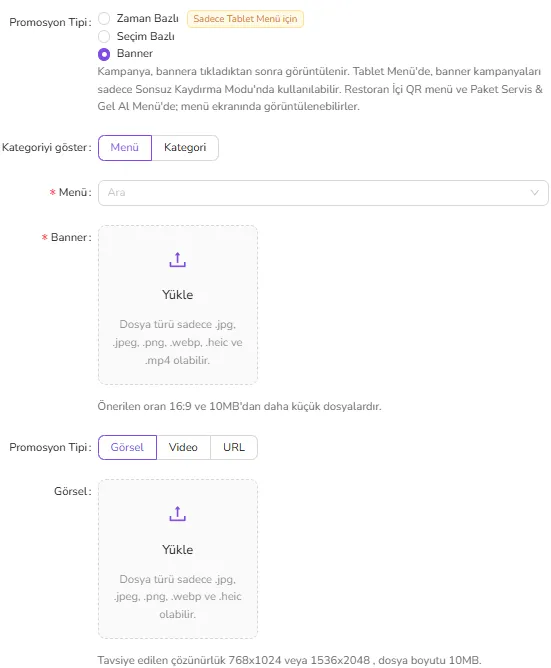Click the Seçim Bazlı label text
This screenshot has width=551, height=668.
point(146,36)
